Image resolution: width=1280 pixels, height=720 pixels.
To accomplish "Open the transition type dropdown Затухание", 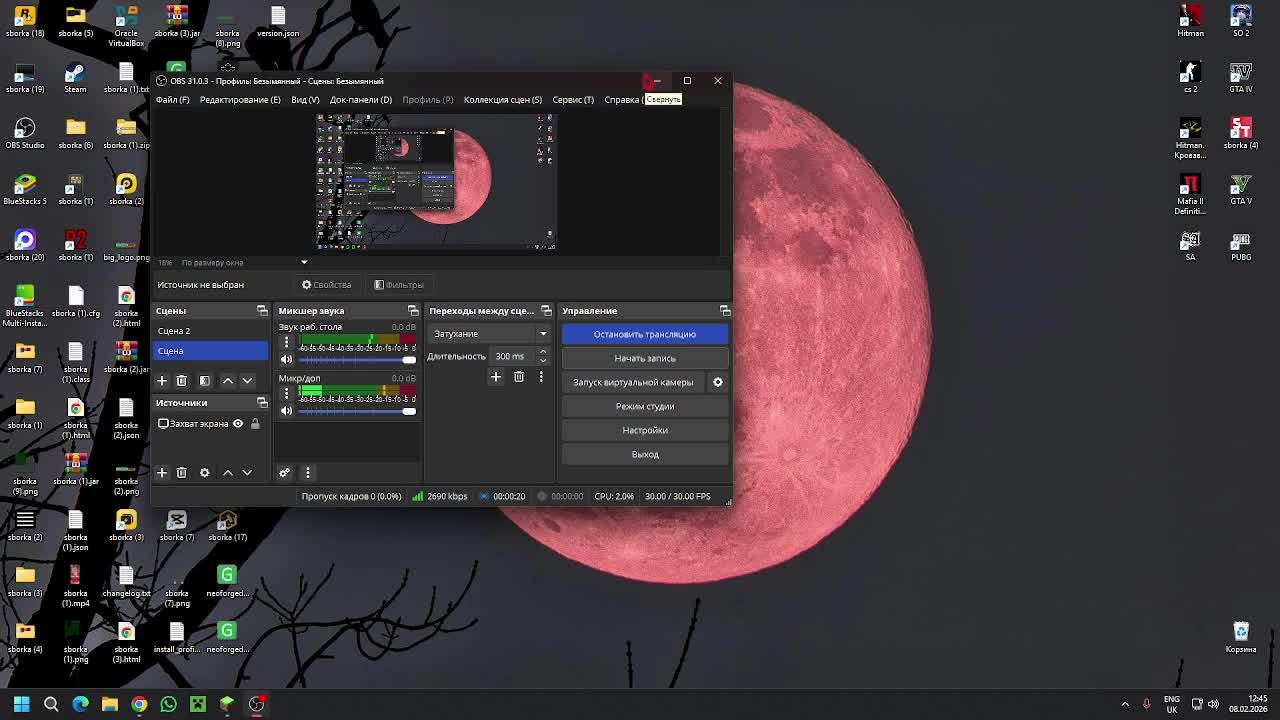I will pyautogui.click(x=490, y=334).
